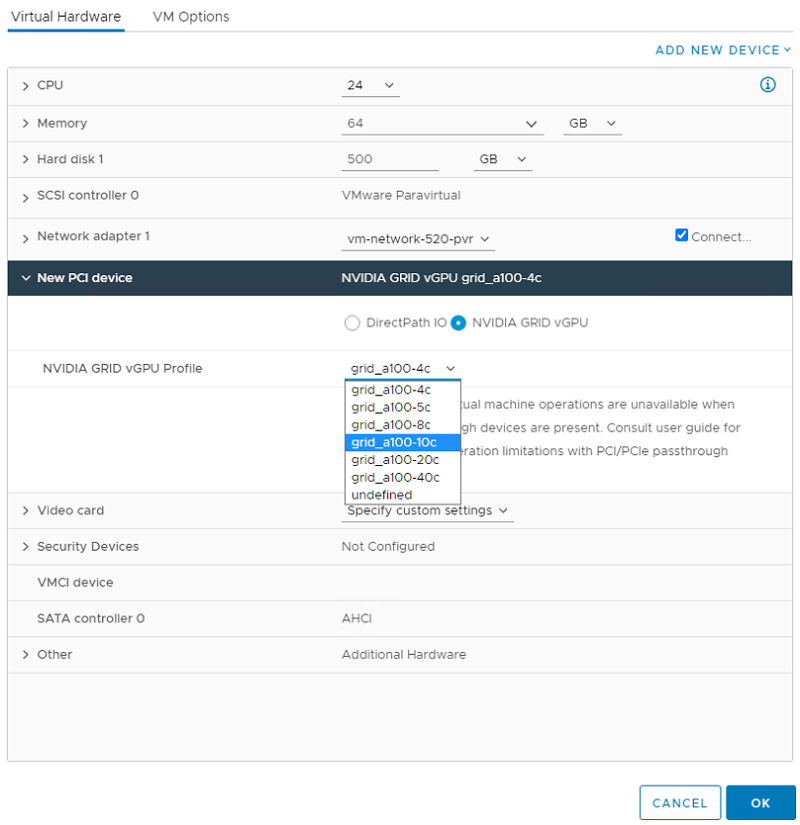Click the CPU information icon

767,85
